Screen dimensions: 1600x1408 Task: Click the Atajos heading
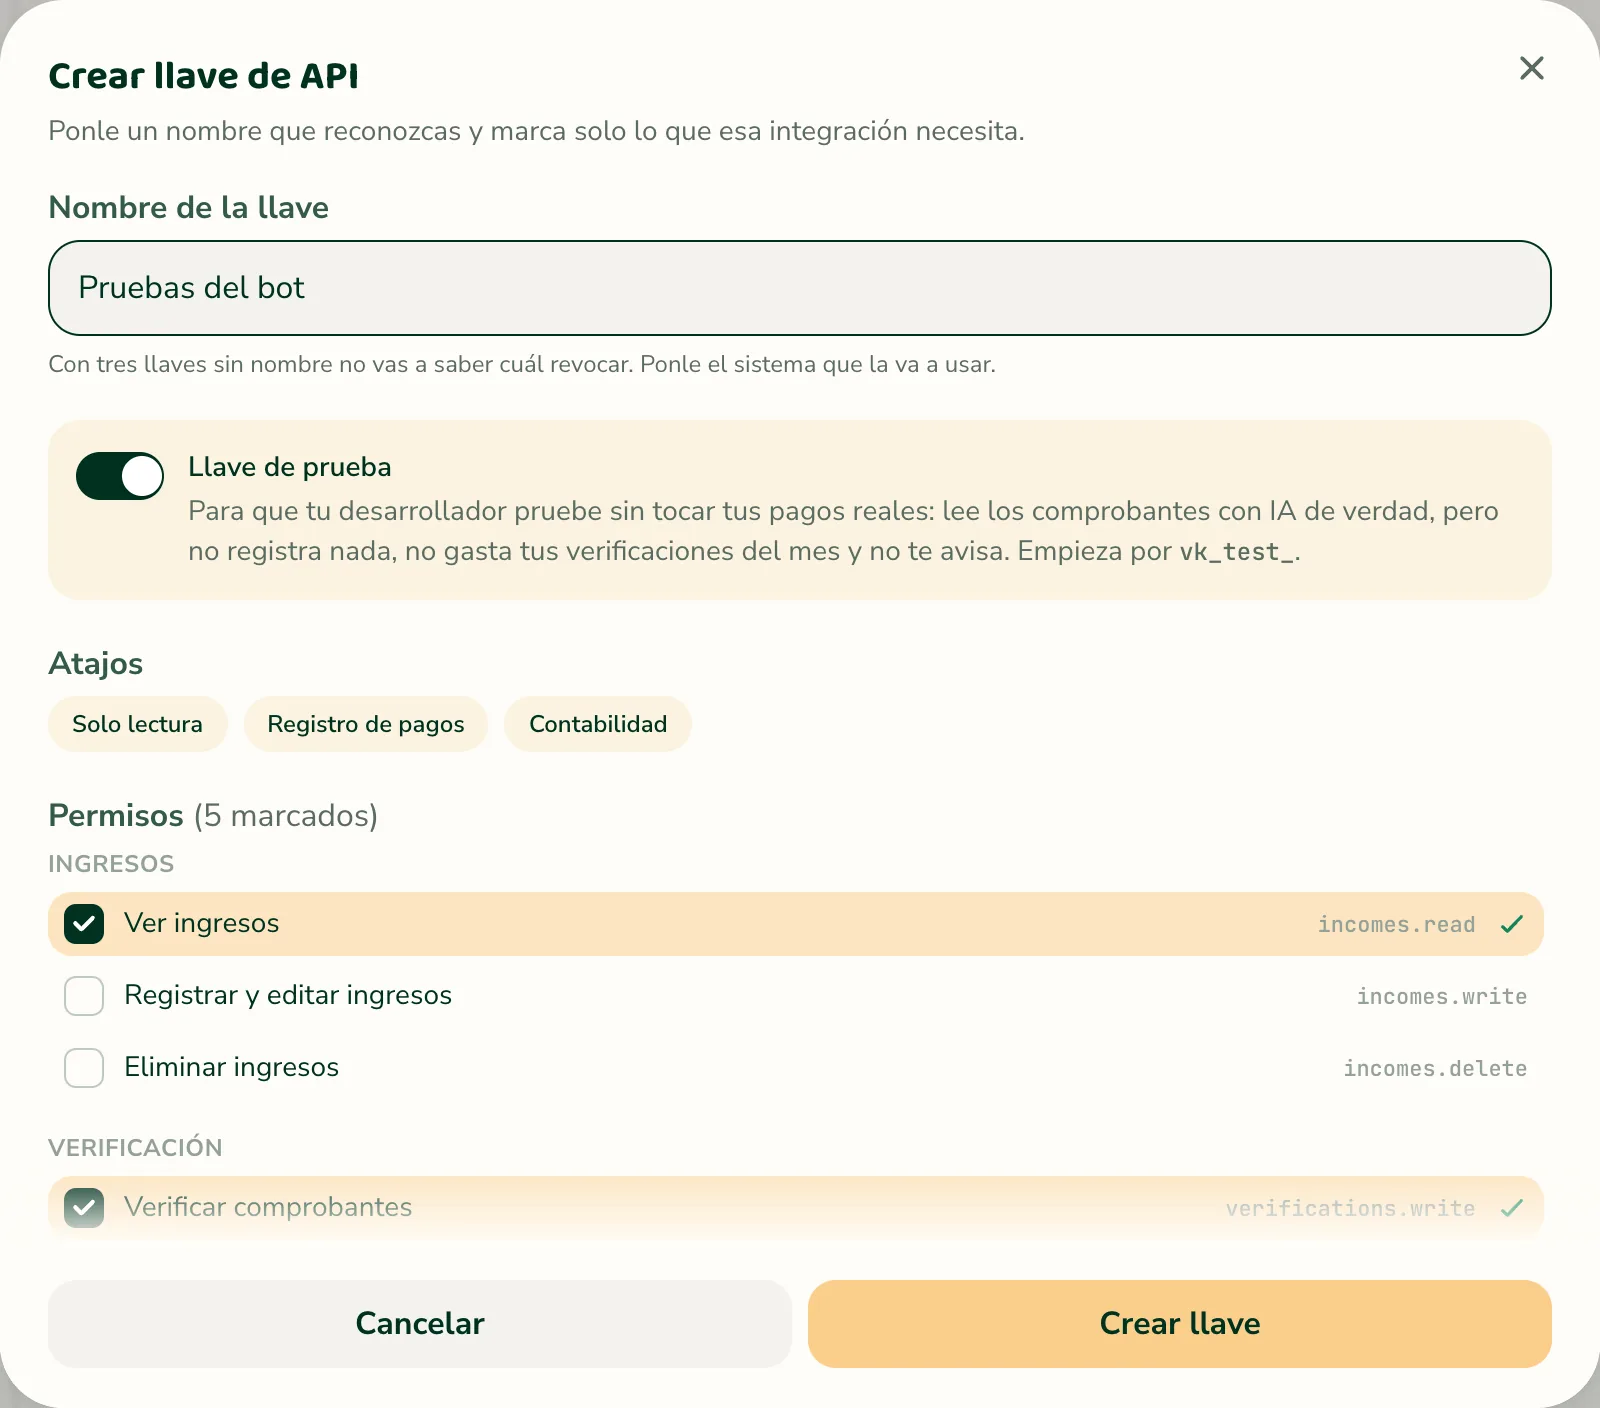pos(96,664)
